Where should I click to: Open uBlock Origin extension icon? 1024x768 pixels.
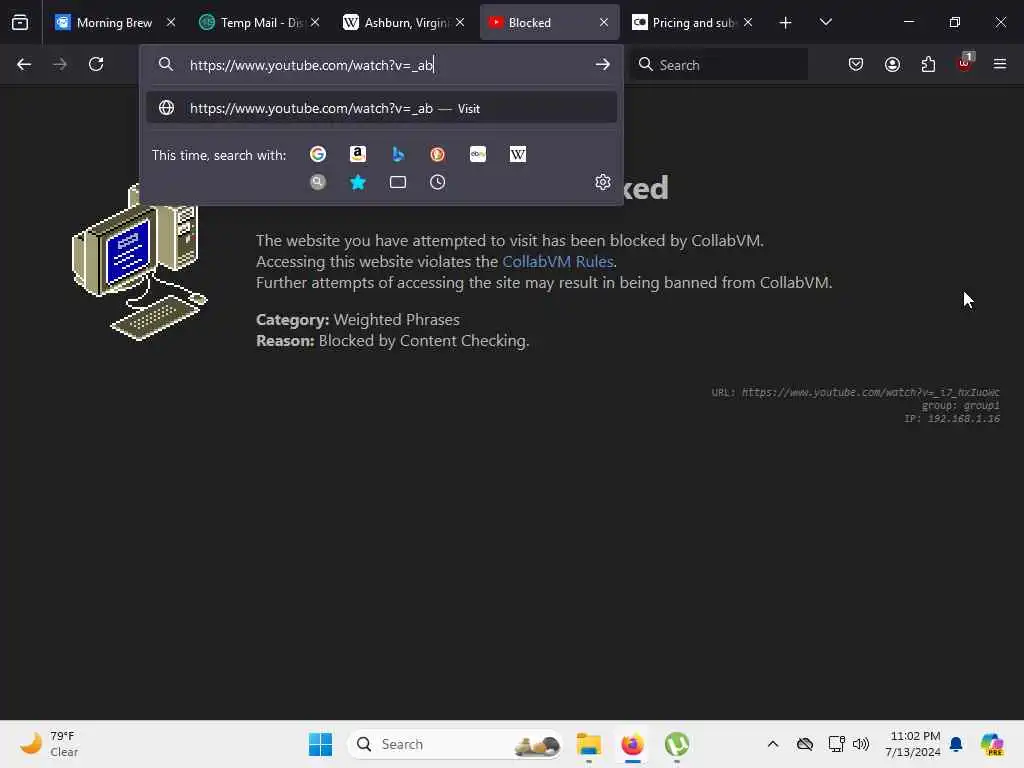(x=965, y=63)
